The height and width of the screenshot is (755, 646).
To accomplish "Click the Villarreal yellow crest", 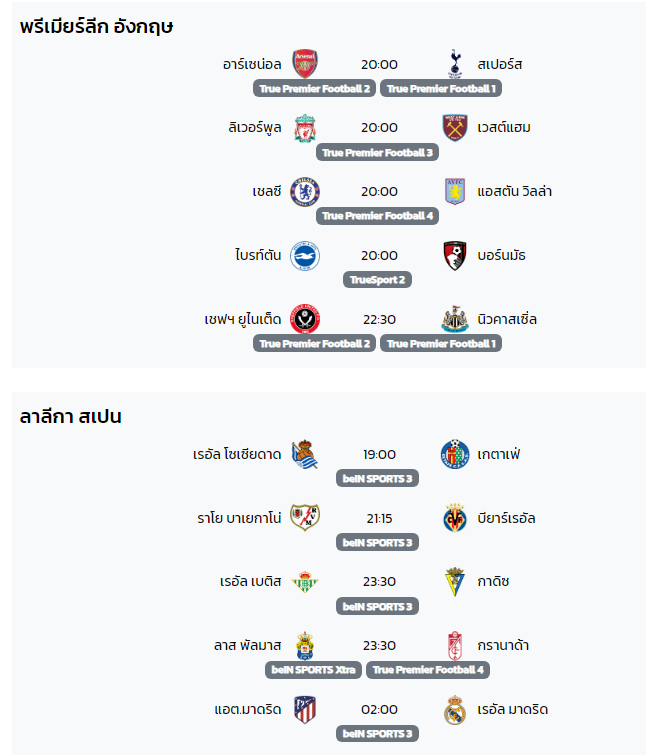I will (455, 518).
